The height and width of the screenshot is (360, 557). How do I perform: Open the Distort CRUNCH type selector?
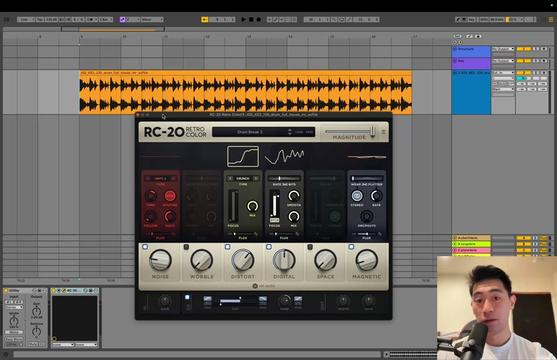243,178
